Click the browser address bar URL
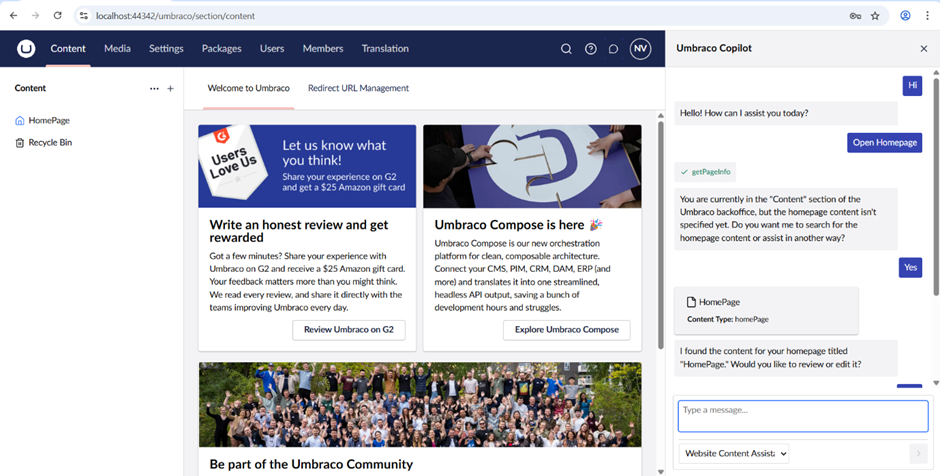Viewport: 940px width, 476px height. [x=176, y=16]
